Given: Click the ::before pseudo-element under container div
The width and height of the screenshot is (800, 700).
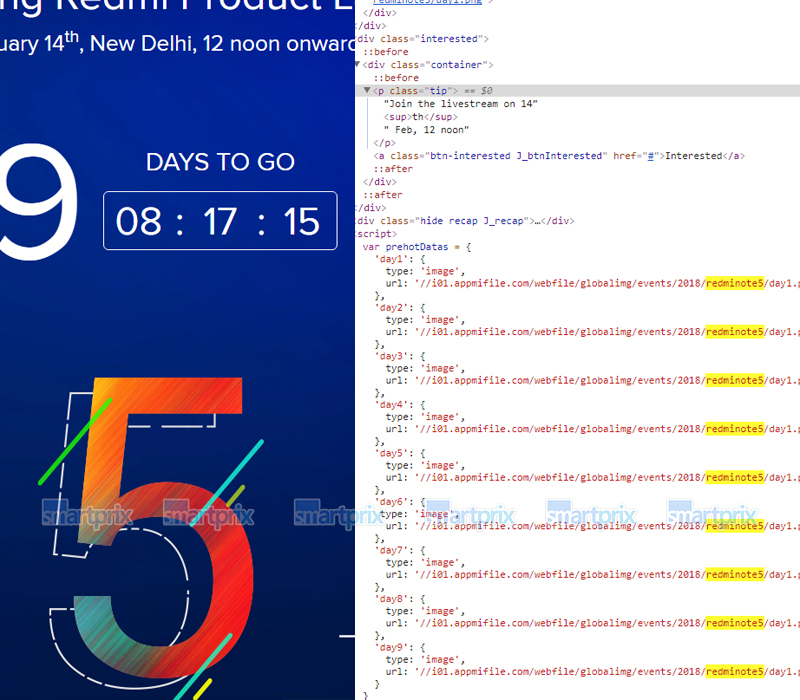Looking at the screenshot, I should coord(396,78).
